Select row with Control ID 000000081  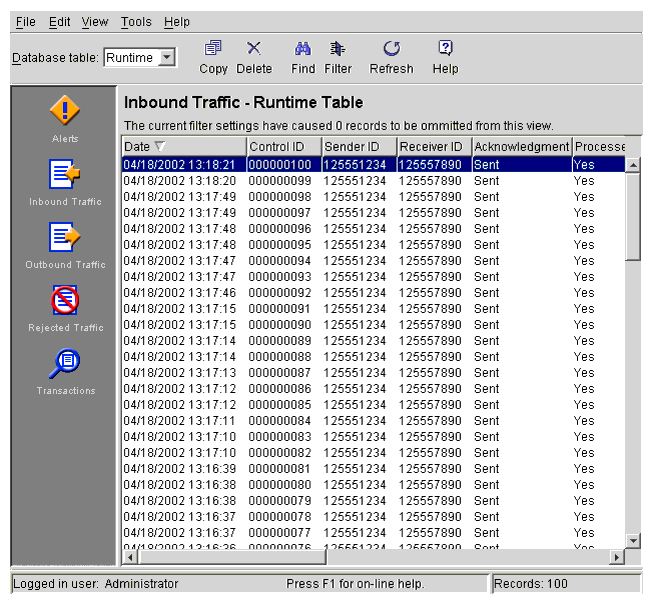[374, 469]
